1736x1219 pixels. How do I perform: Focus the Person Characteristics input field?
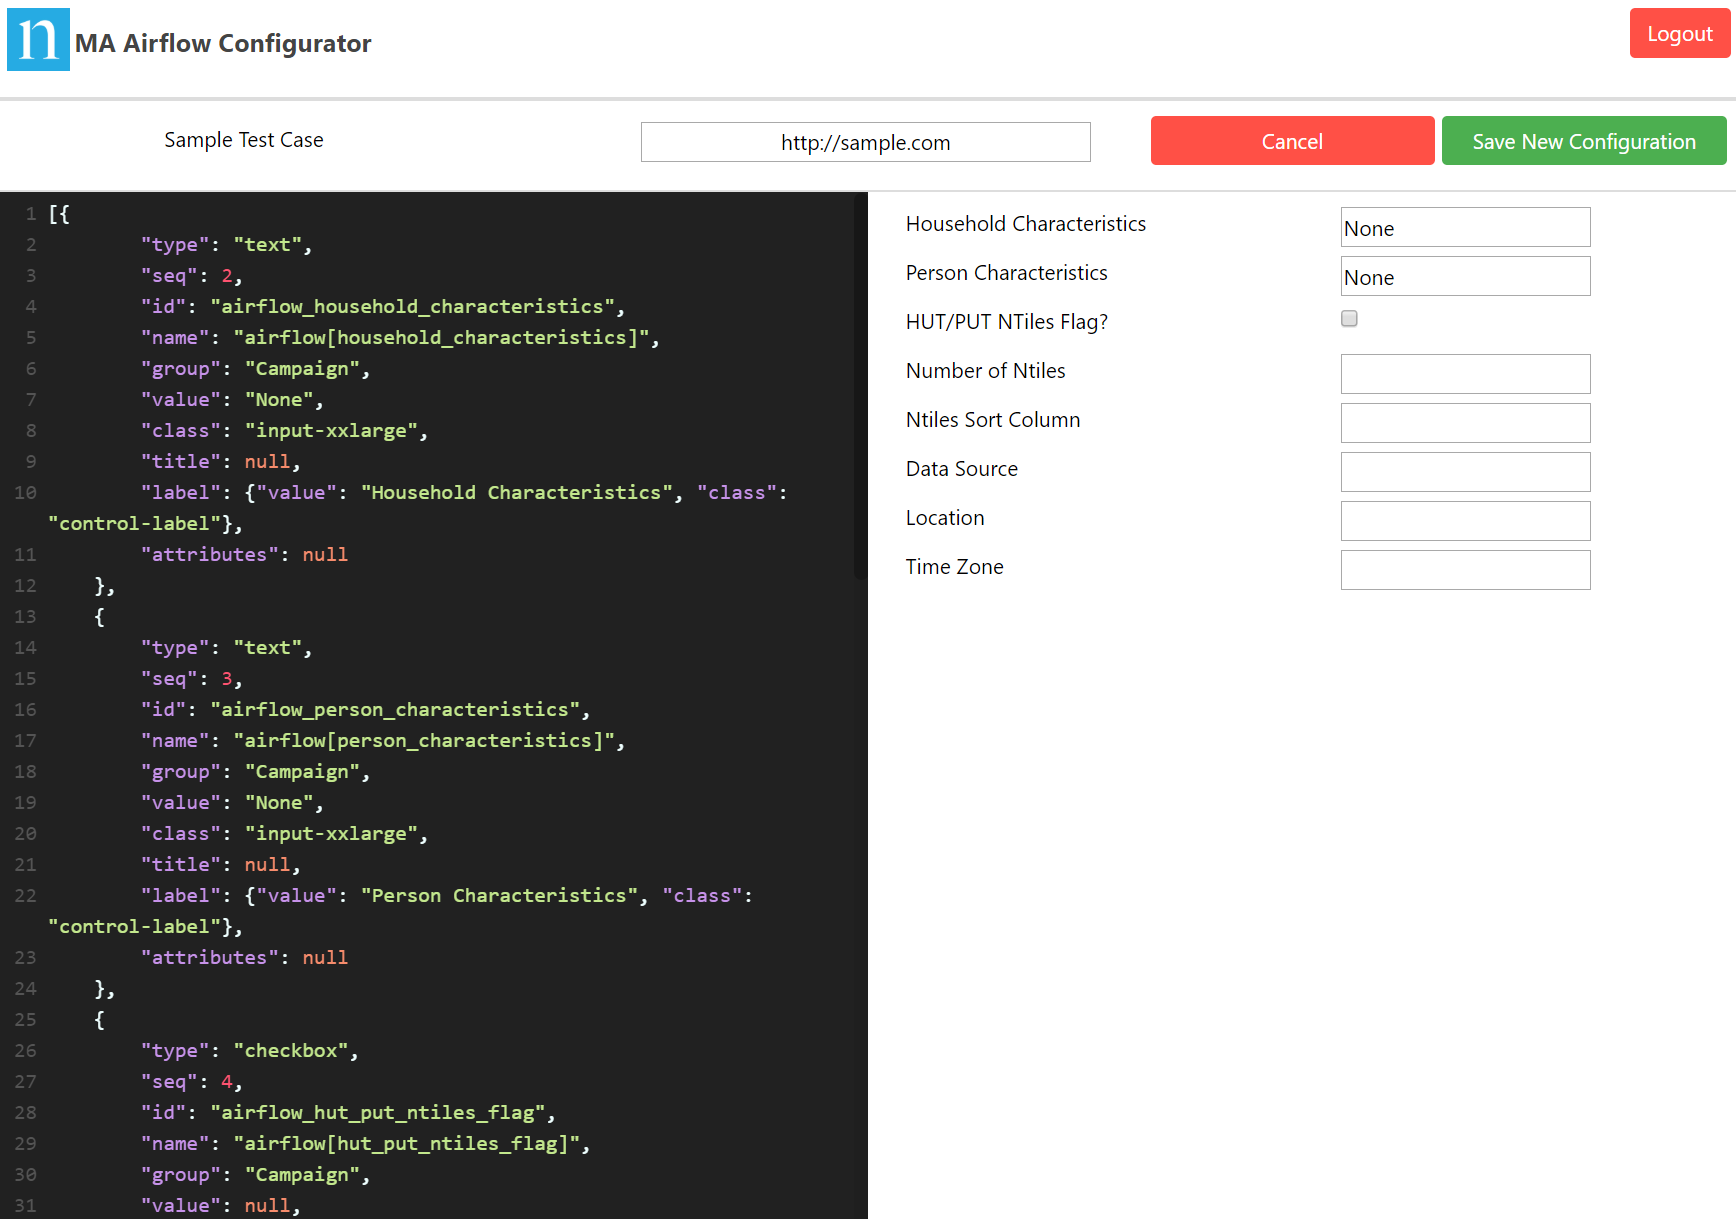(x=1464, y=277)
